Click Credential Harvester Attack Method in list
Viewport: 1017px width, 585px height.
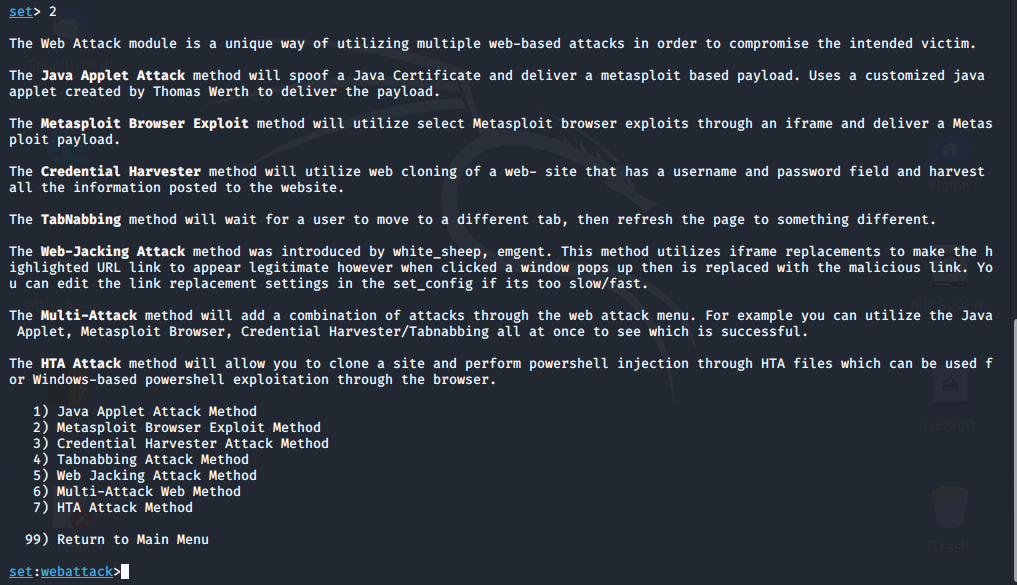click(x=192, y=443)
